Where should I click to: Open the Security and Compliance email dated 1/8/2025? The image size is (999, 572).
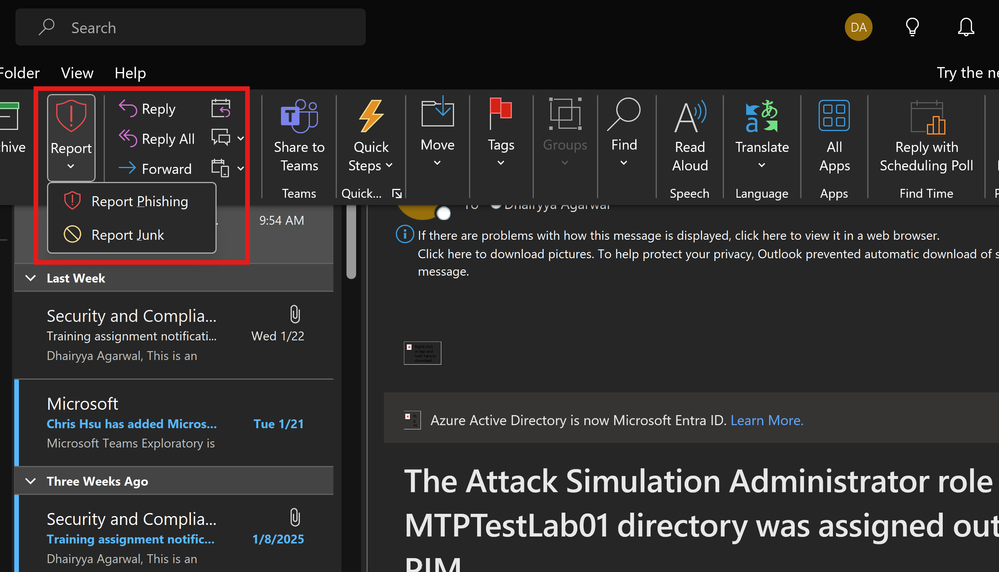pyautogui.click(x=174, y=534)
